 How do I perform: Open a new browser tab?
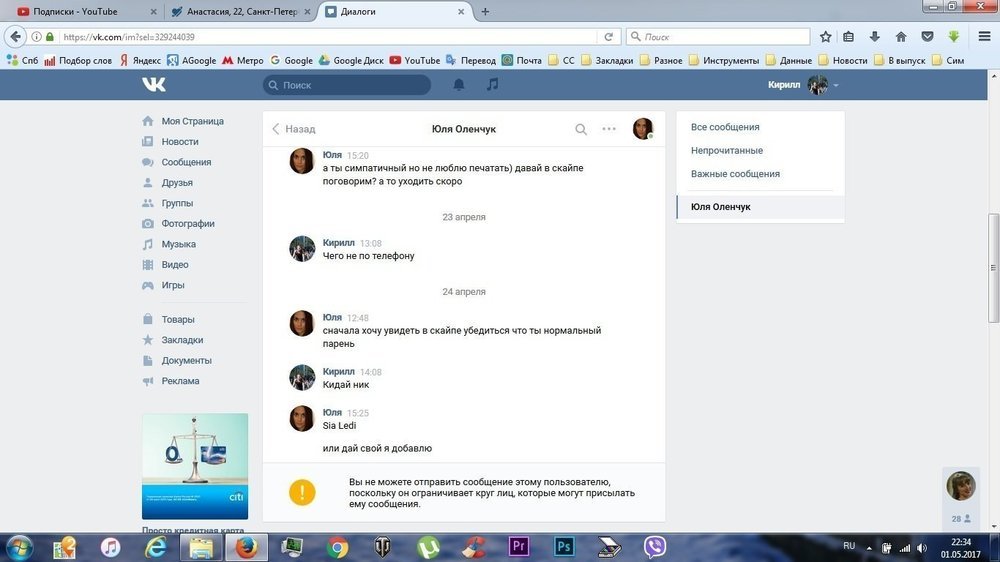coord(485,11)
